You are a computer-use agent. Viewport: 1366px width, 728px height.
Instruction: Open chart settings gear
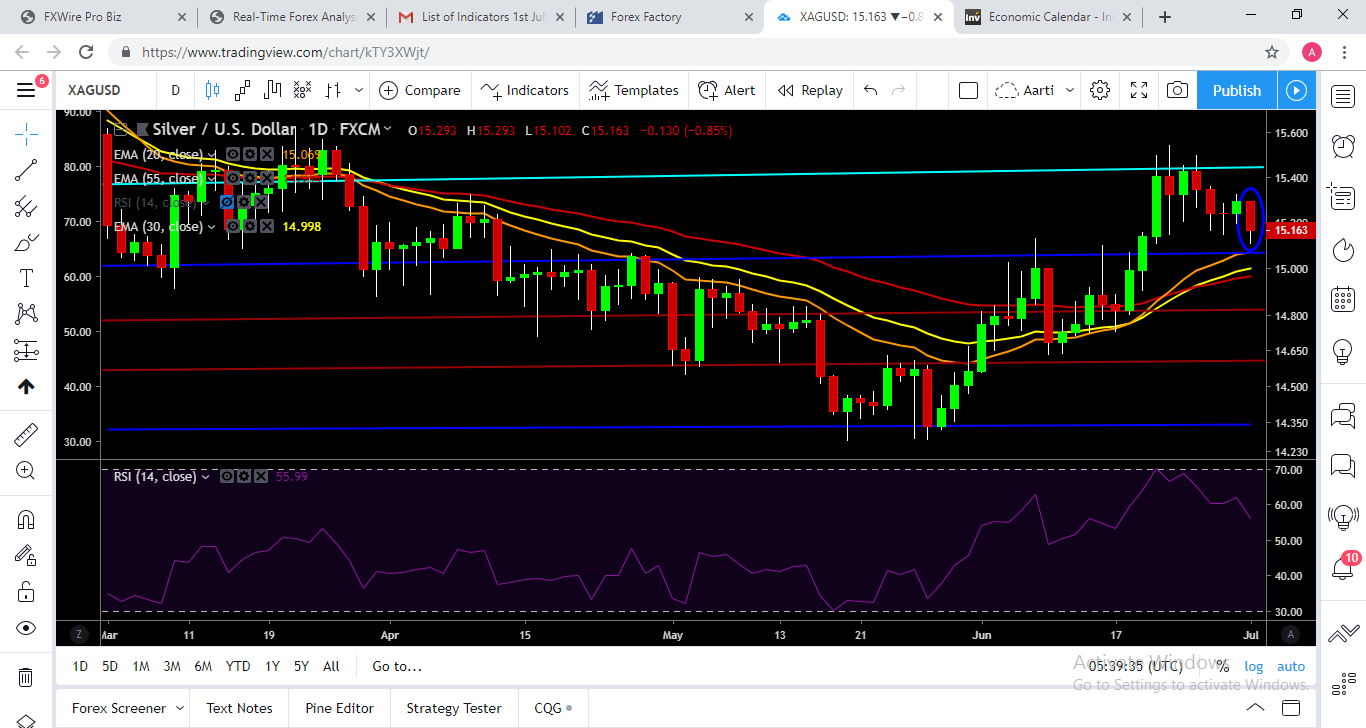[x=1100, y=90]
